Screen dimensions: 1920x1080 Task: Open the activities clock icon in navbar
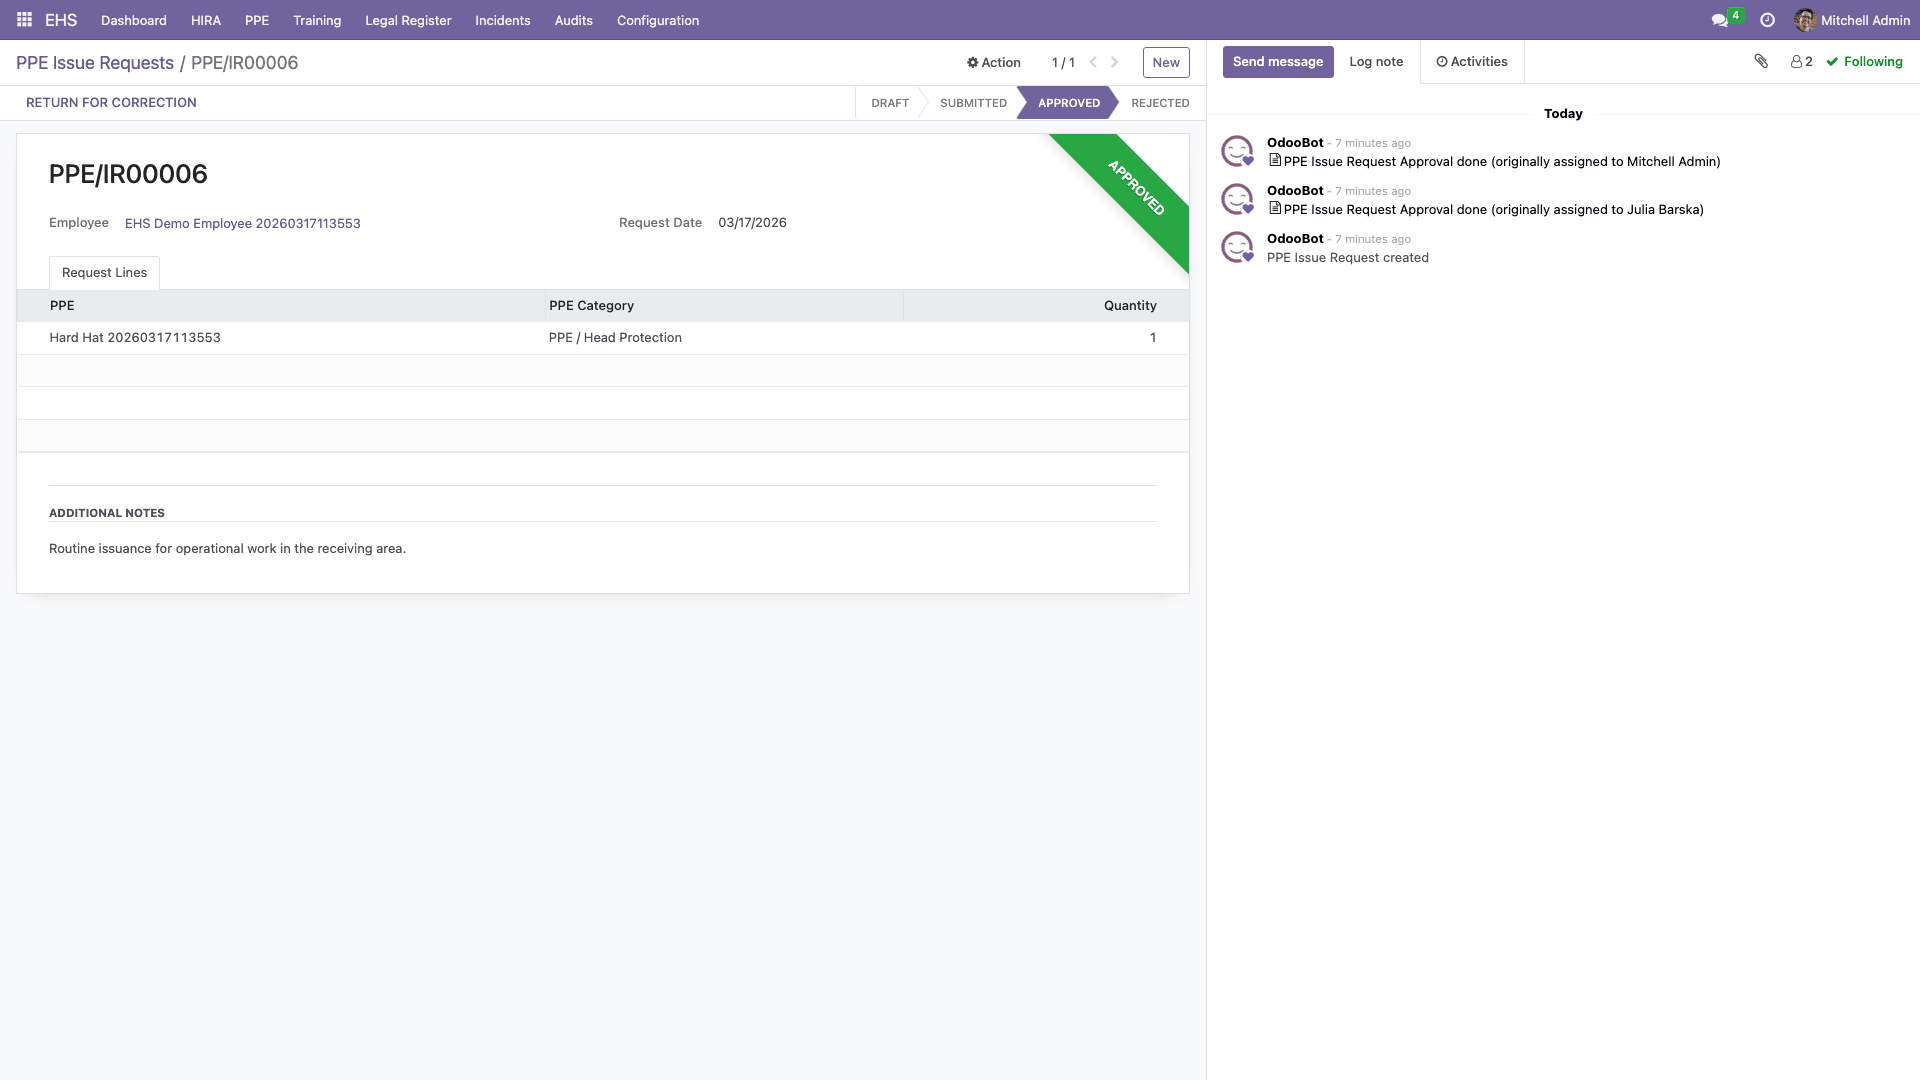click(1767, 20)
